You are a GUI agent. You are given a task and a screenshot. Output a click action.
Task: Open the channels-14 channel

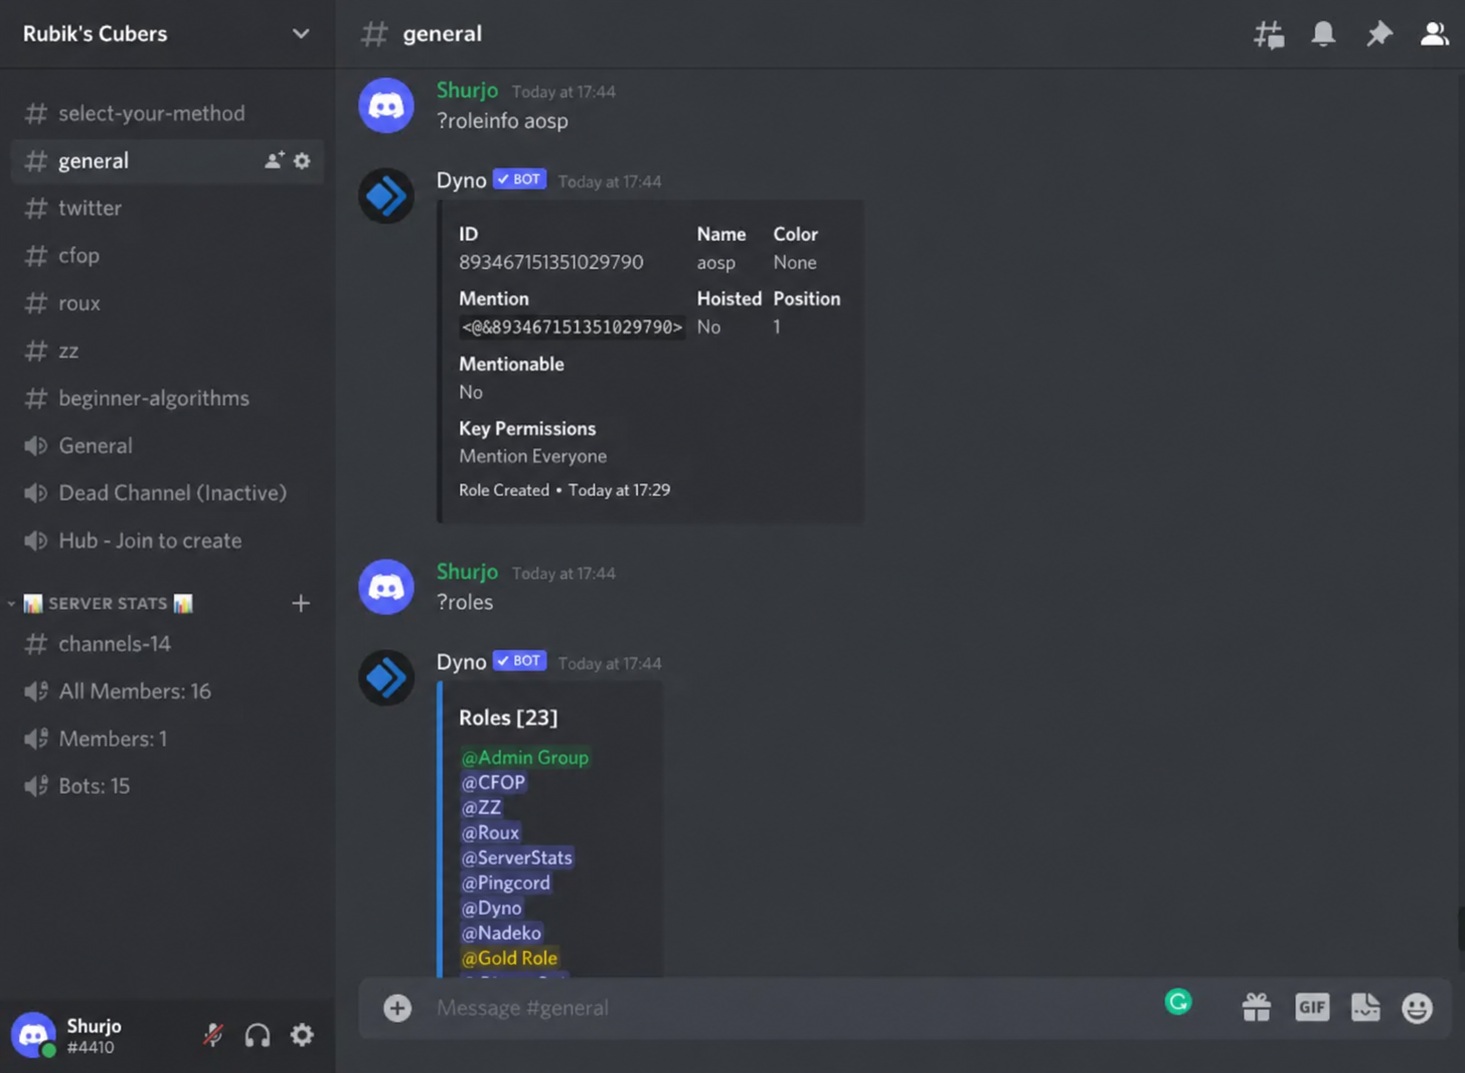[167, 644]
